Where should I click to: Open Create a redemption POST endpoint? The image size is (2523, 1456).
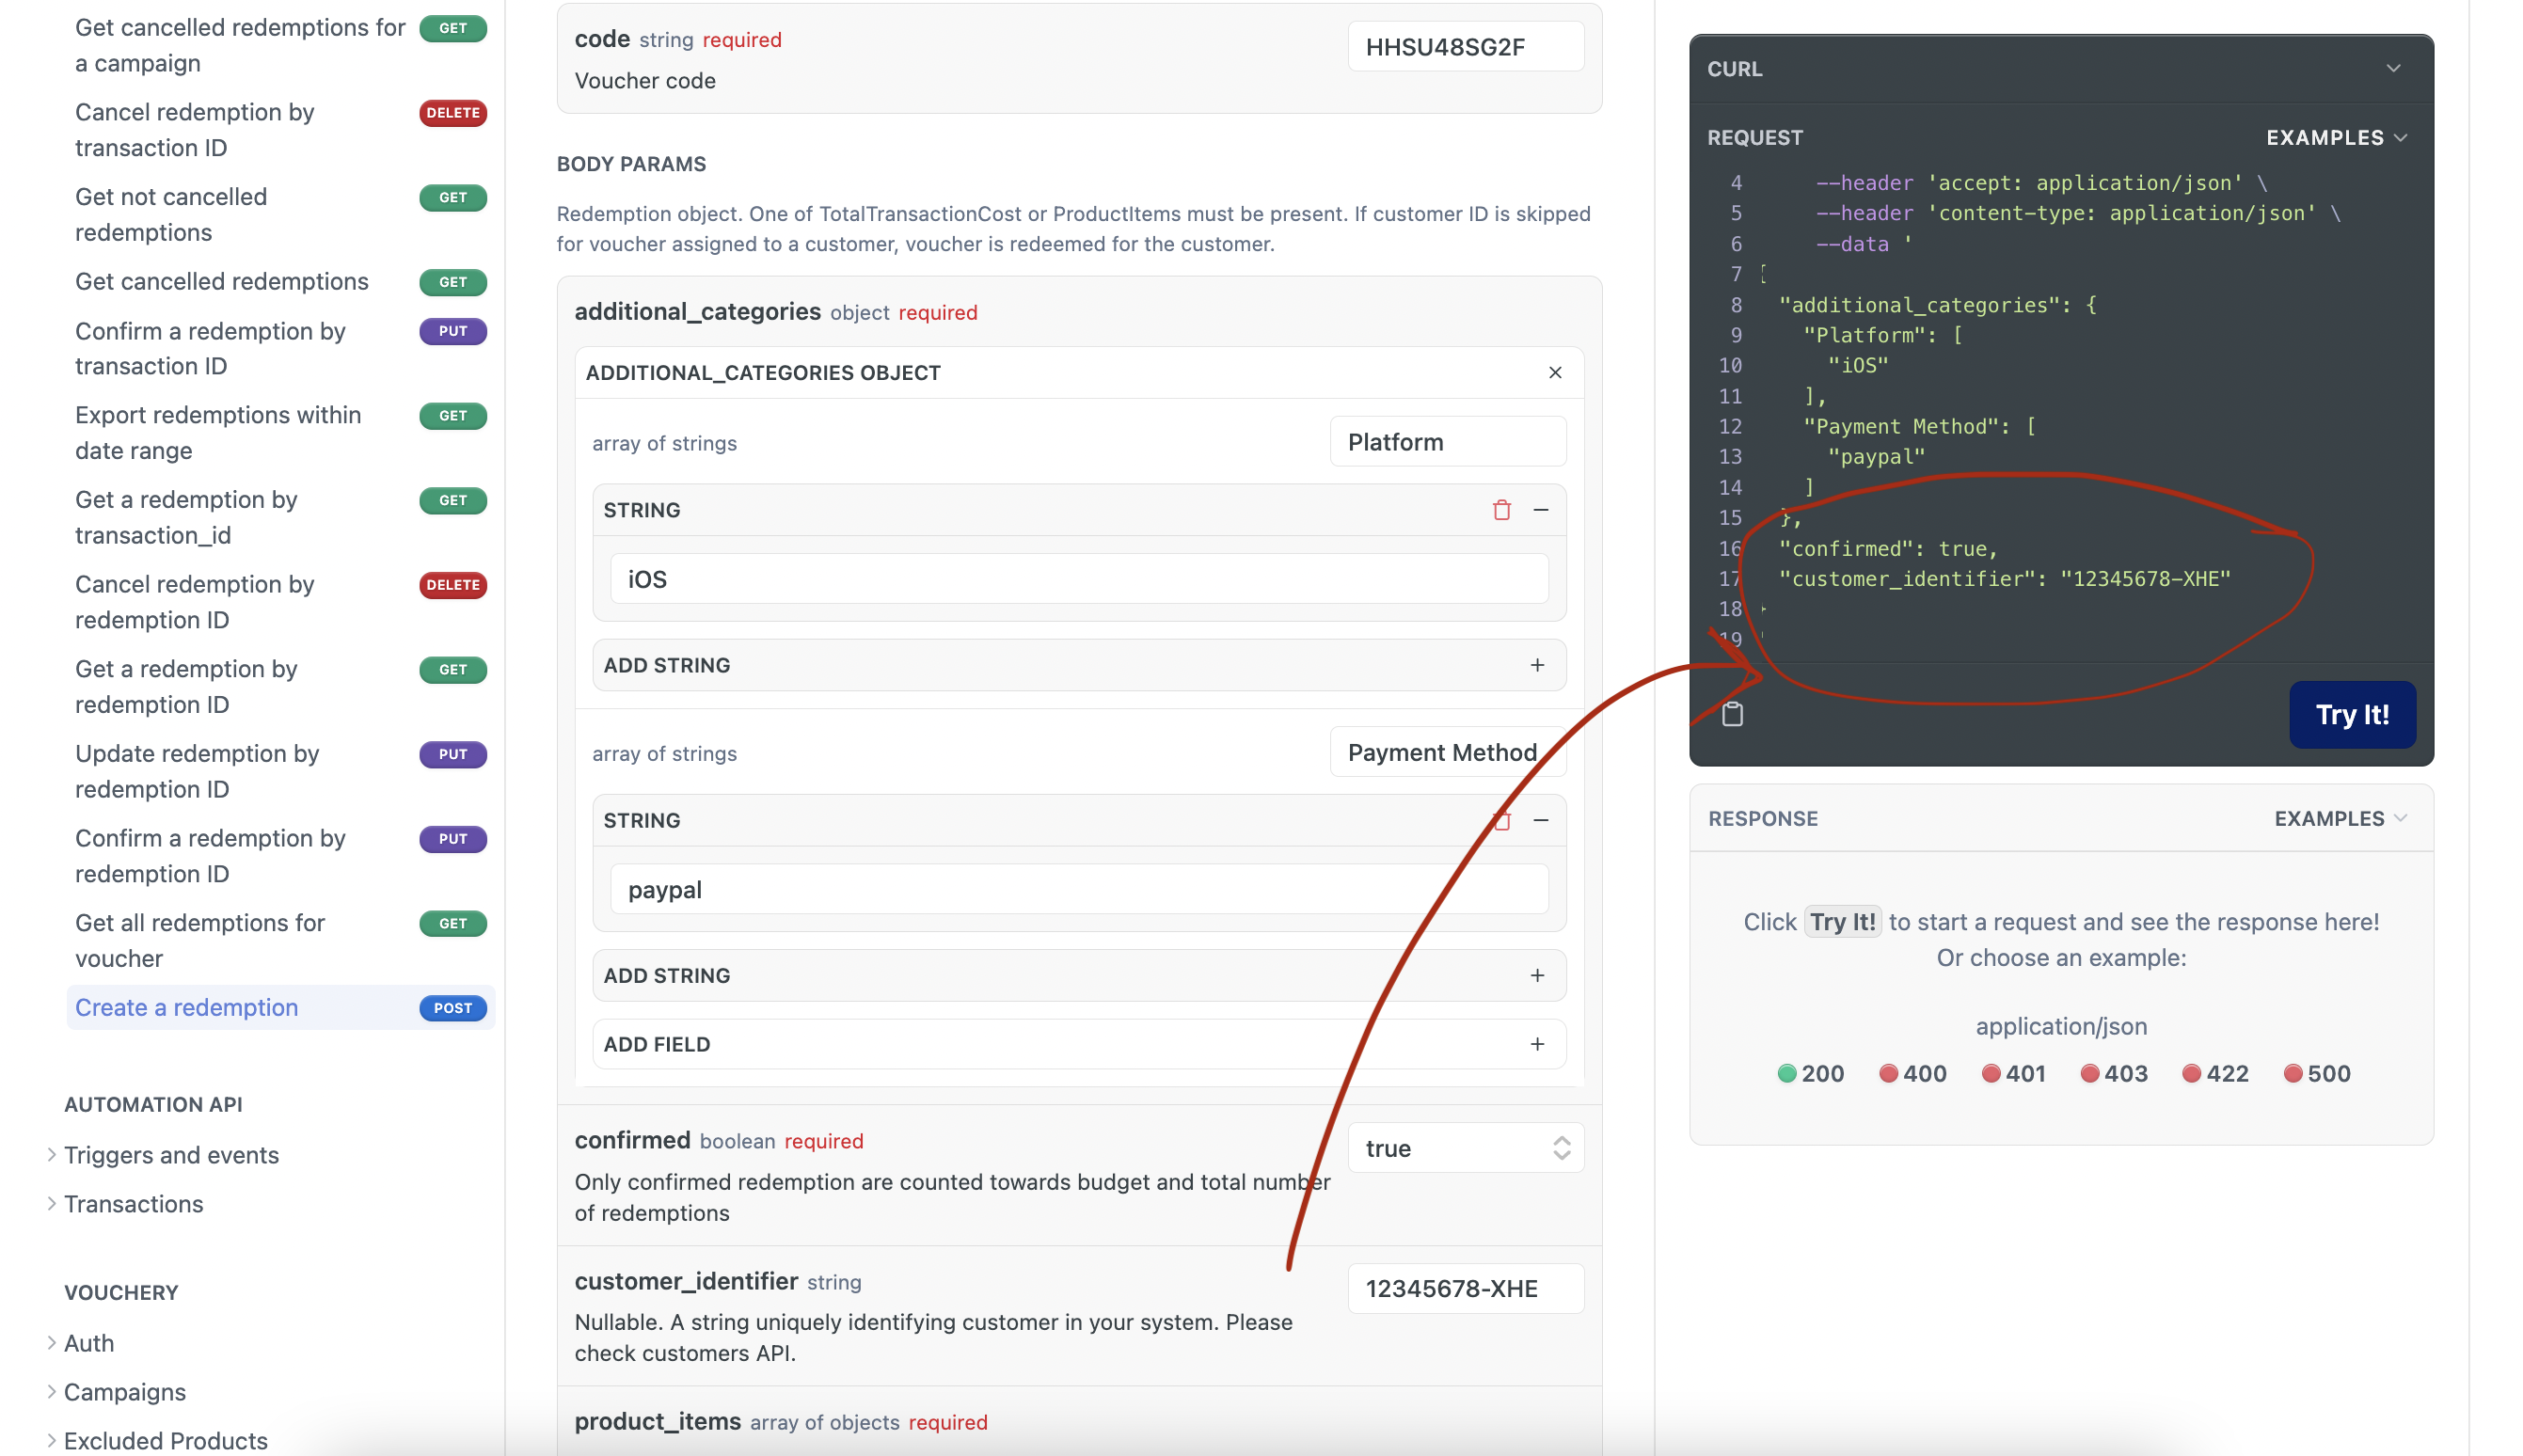click(x=186, y=1007)
